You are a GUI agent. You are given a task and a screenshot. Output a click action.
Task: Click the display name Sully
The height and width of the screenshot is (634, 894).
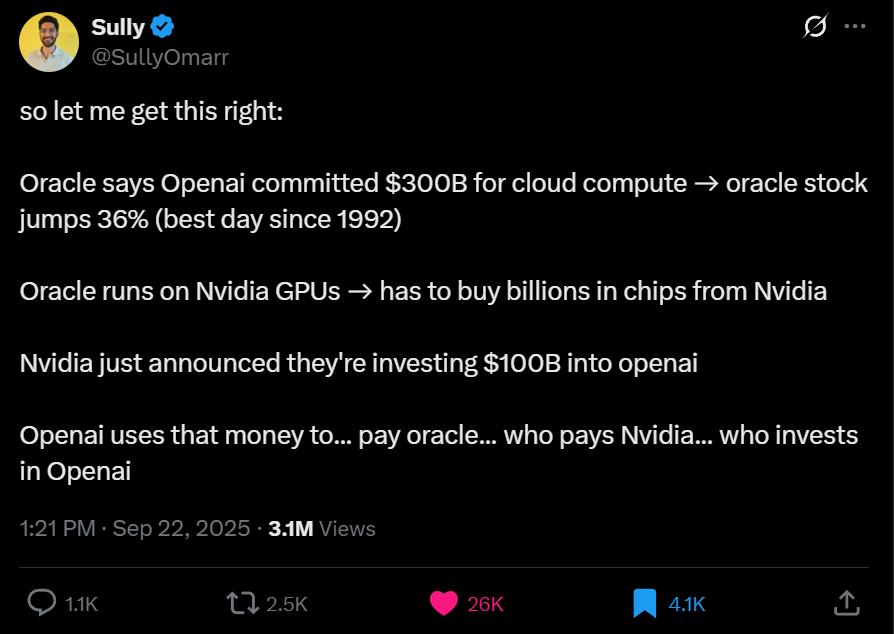coord(118,28)
